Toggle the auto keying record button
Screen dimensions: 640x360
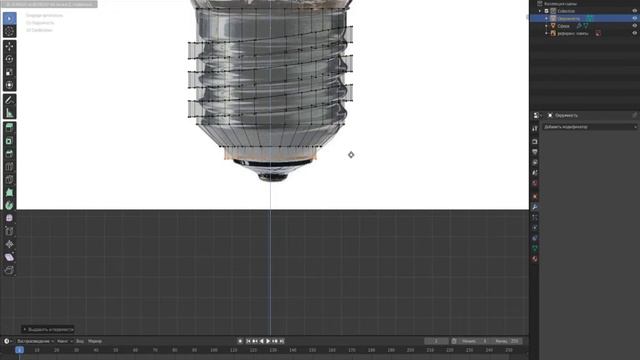[x=240, y=341]
